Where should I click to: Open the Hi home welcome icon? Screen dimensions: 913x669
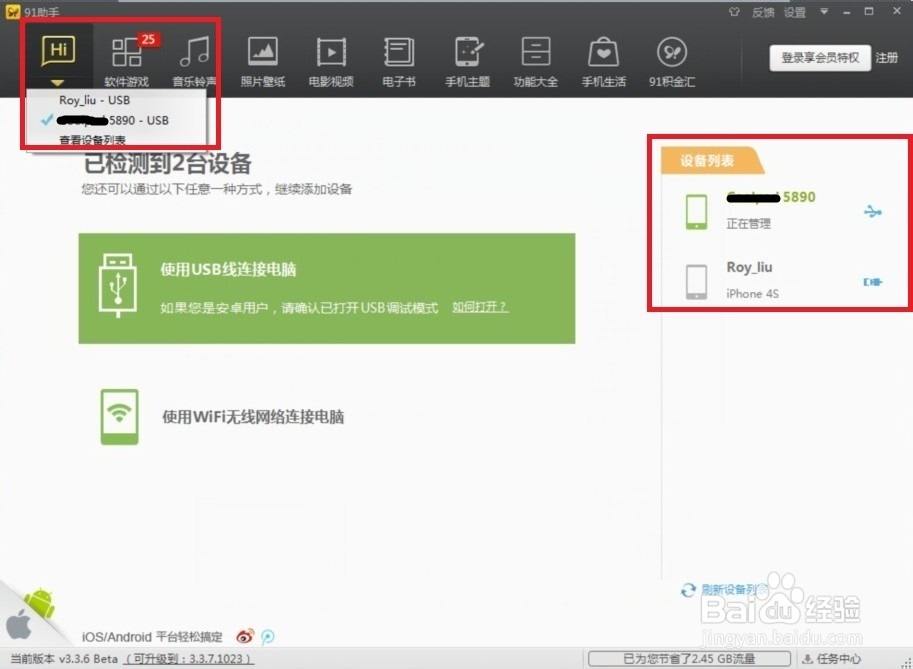pos(58,51)
